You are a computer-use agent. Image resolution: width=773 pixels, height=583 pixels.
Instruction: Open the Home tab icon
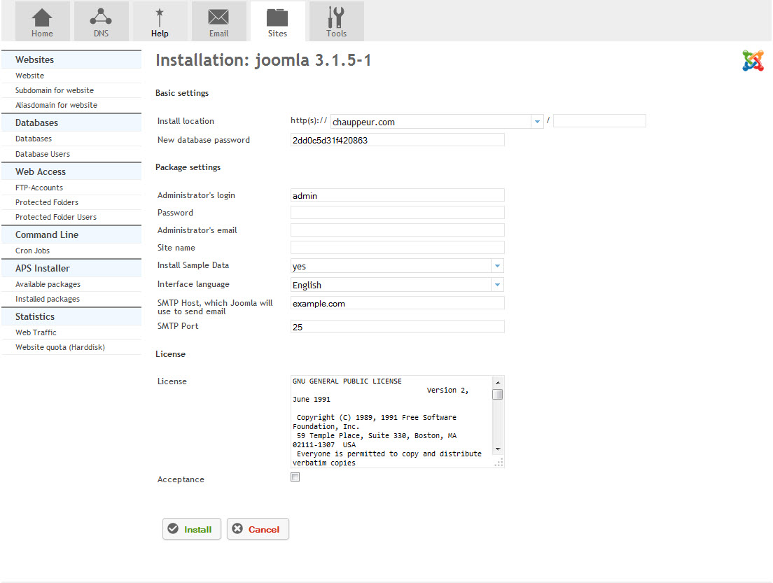[42, 21]
